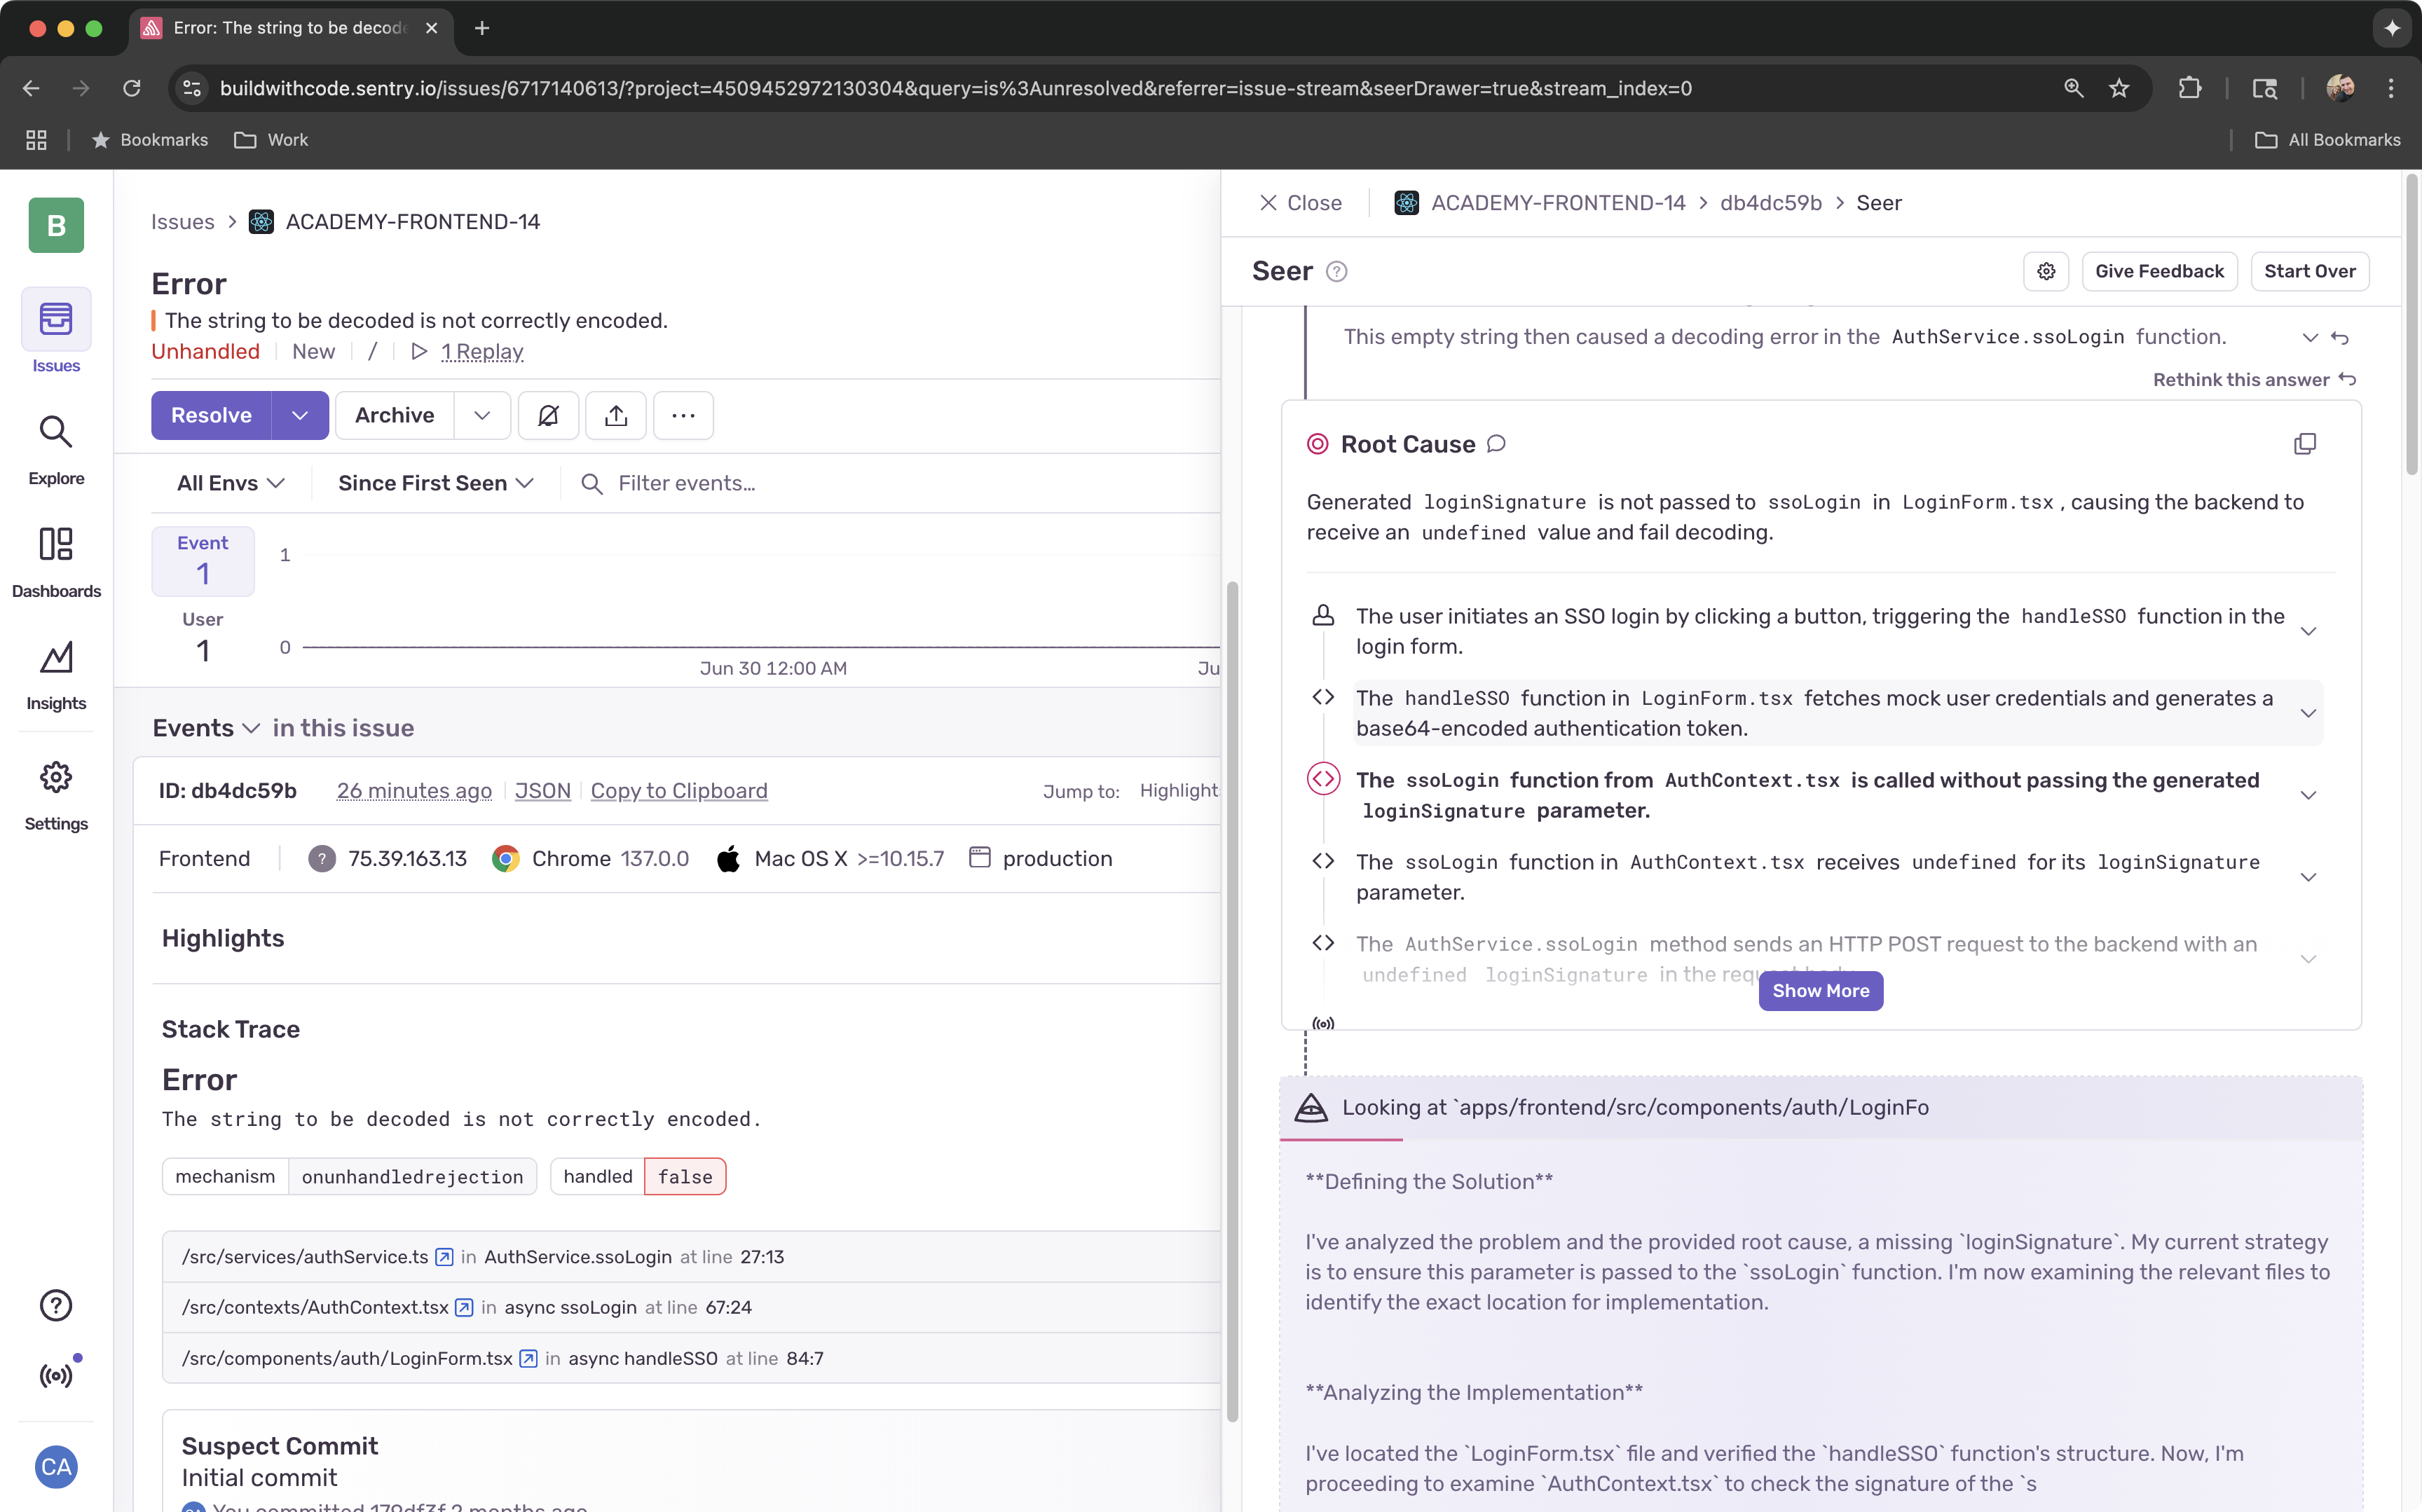Expand the user initiates SSO login step
Image resolution: width=2422 pixels, height=1512 pixels.
coord(2308,631)
